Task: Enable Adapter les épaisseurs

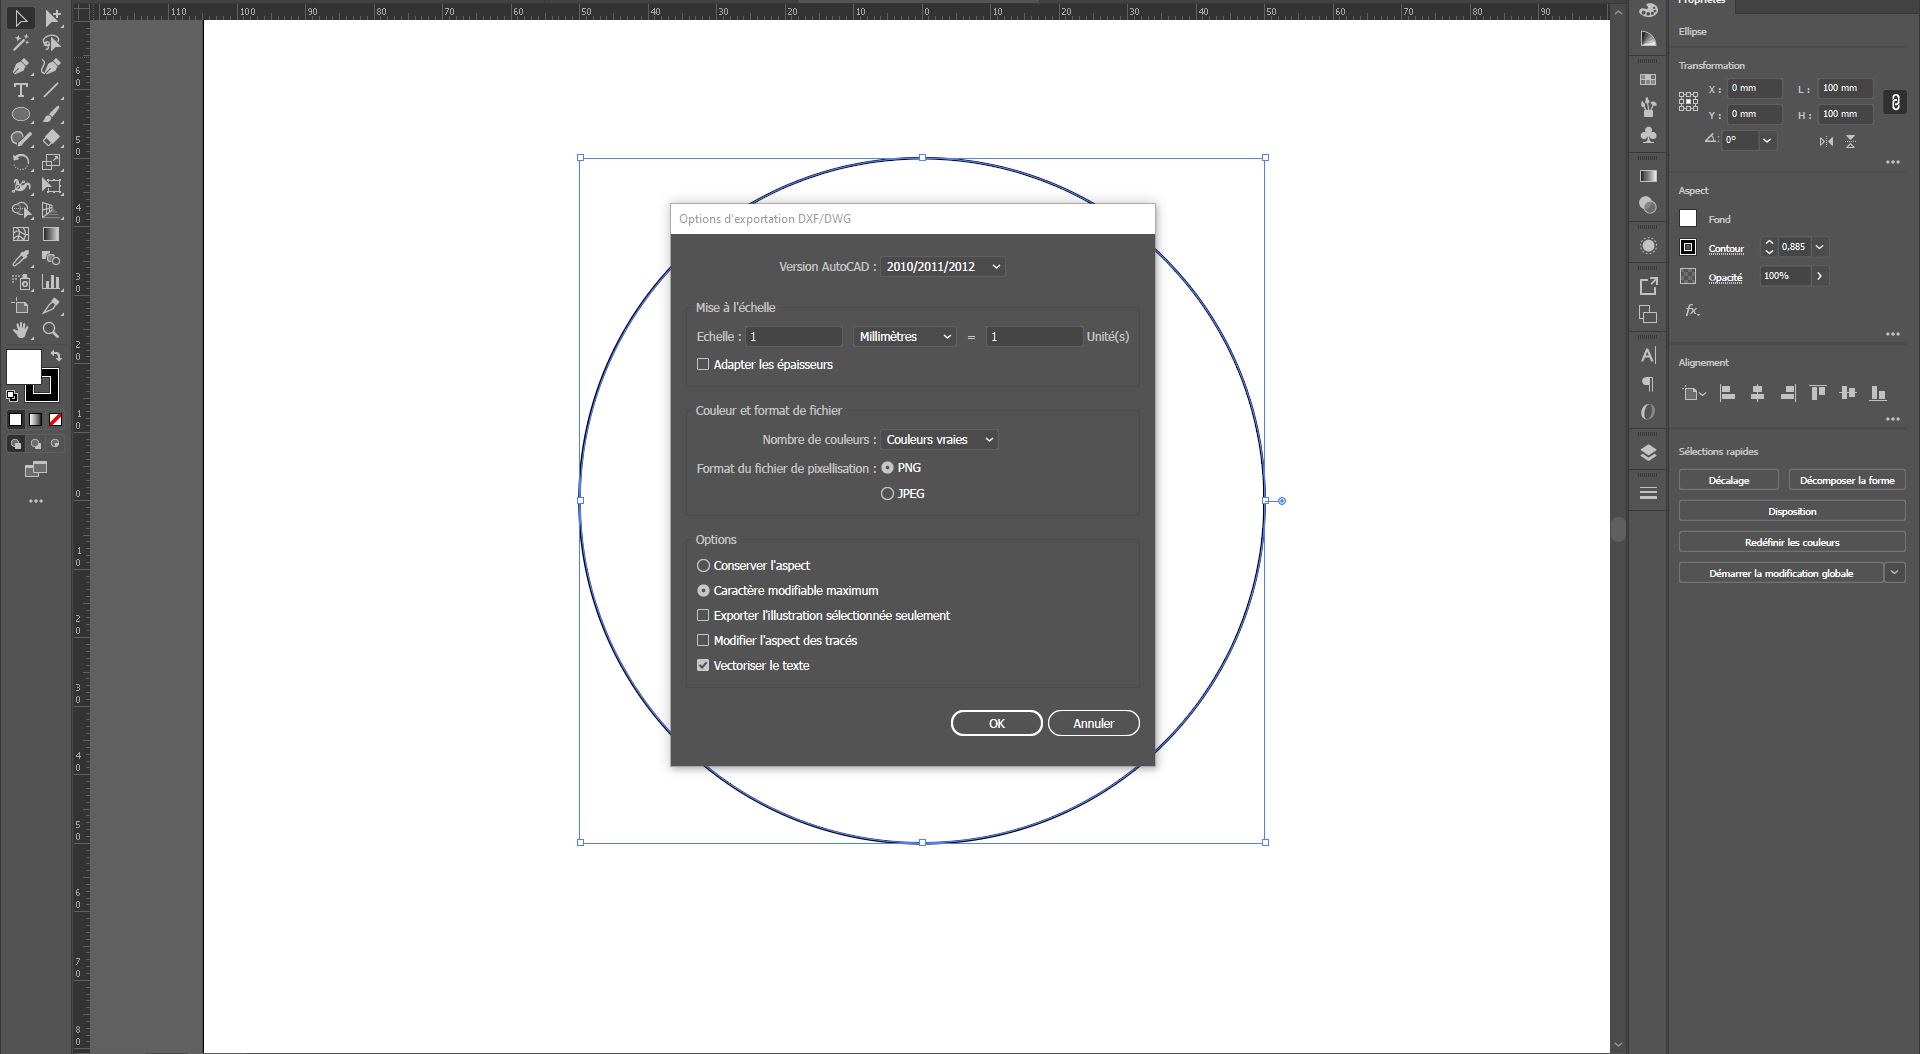Action: coord(703,364)
